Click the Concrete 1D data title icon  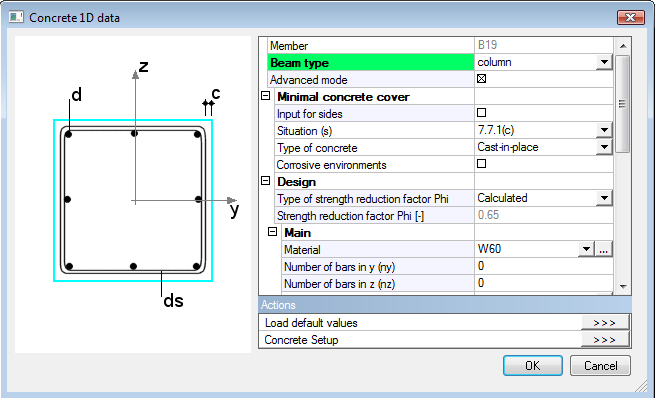pyautogui.click(x=16, y=17)
